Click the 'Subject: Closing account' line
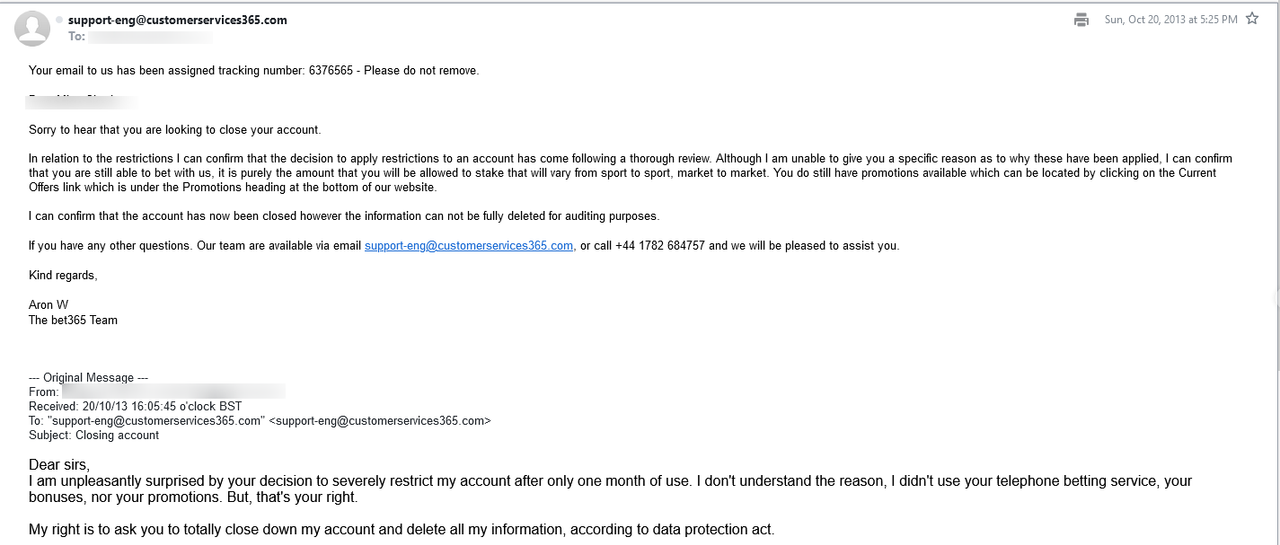The image size is (1280, 545). coord(94,436)
